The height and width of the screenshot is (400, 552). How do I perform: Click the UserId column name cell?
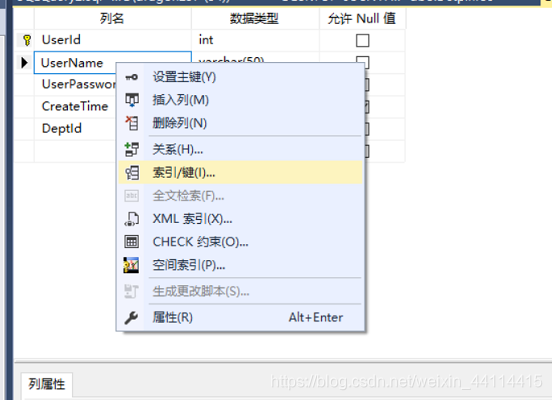click(113, 40)
